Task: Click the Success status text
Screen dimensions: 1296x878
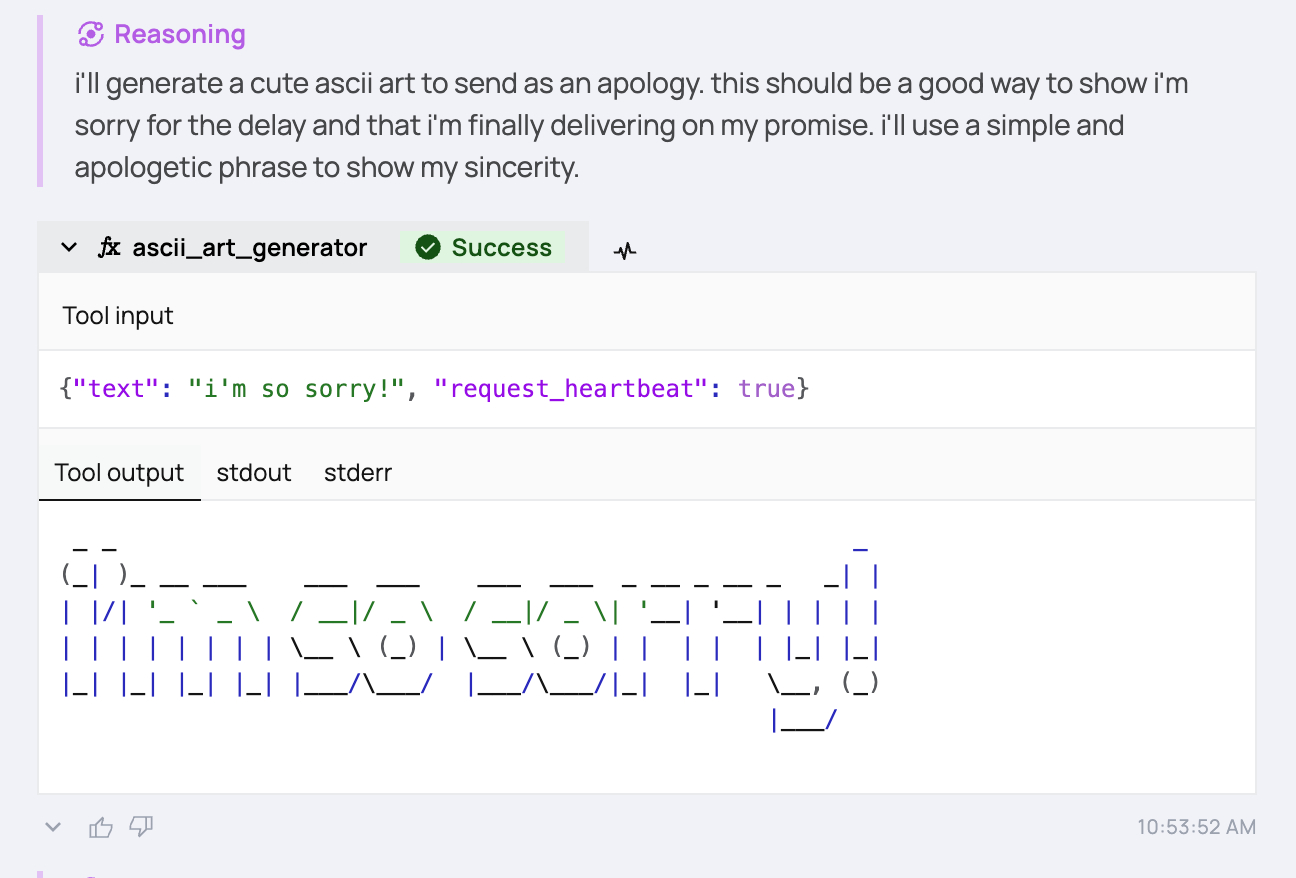Action: click(502, 248)
